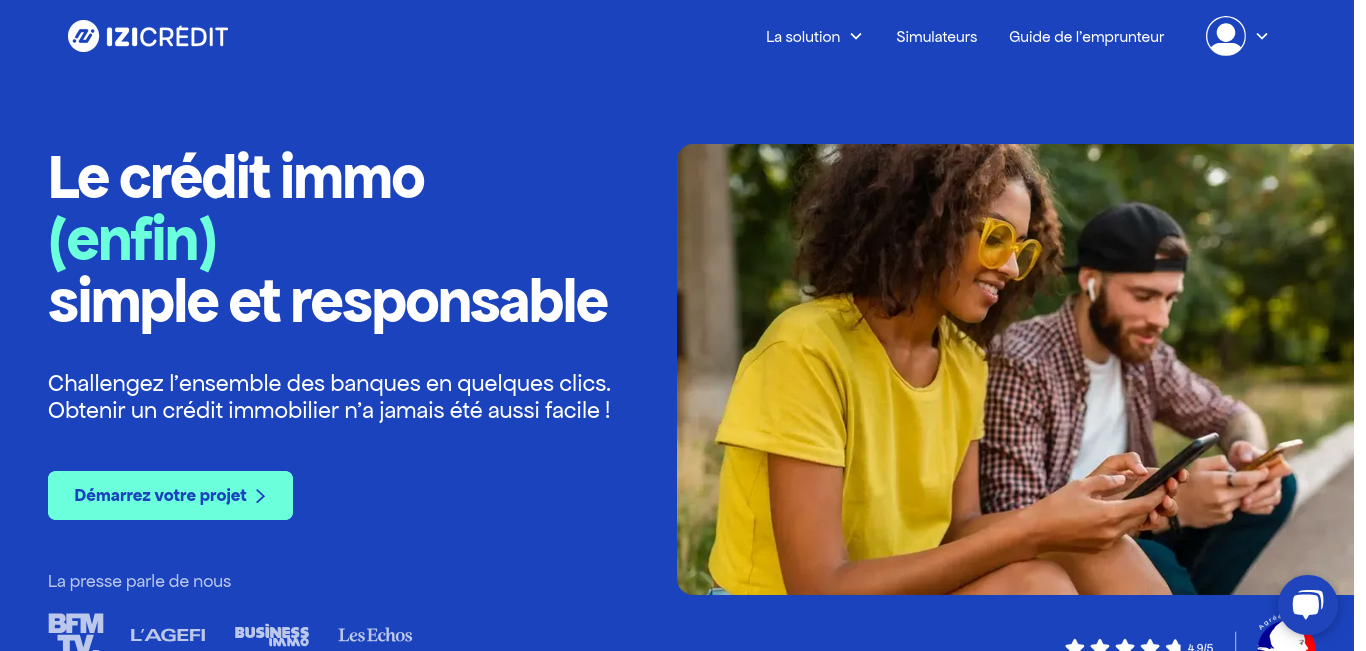
Task: Click the La presse parle de nous label
Action: coord(139,581)
